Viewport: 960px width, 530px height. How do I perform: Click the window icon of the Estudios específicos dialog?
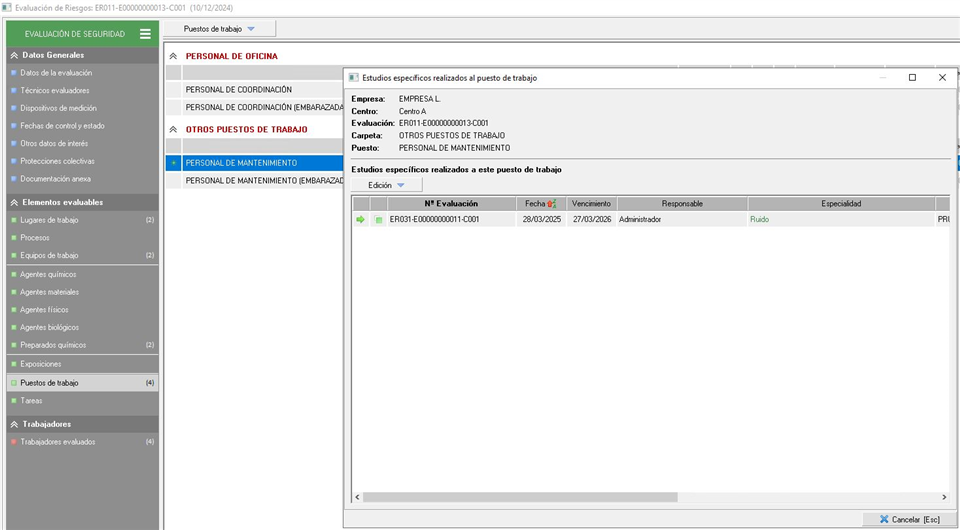tap(353, 77)
